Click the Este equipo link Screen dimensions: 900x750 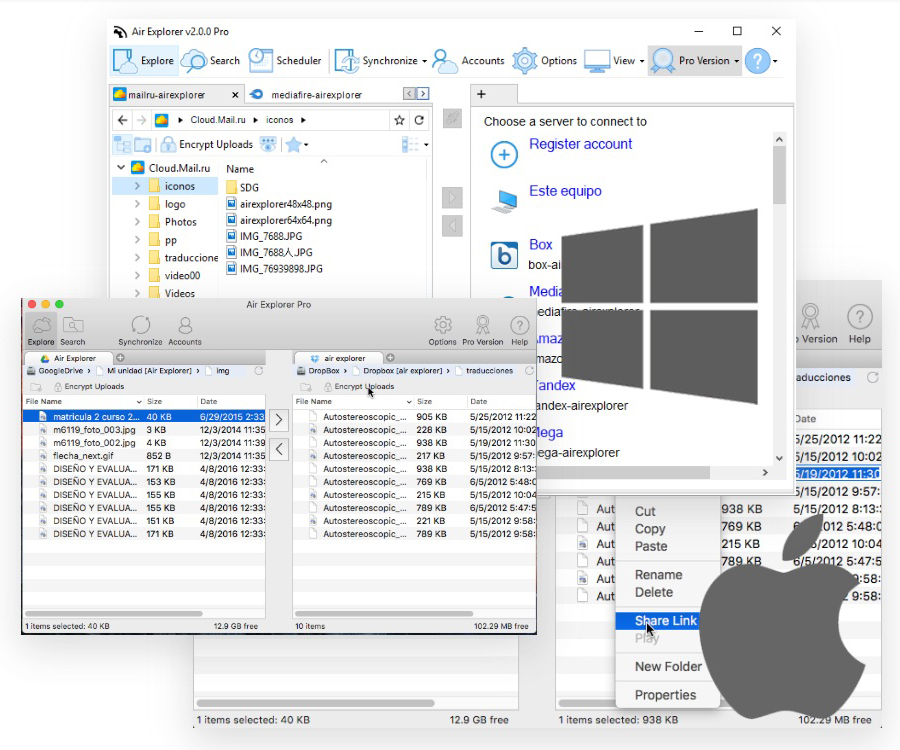pos(565,191)
